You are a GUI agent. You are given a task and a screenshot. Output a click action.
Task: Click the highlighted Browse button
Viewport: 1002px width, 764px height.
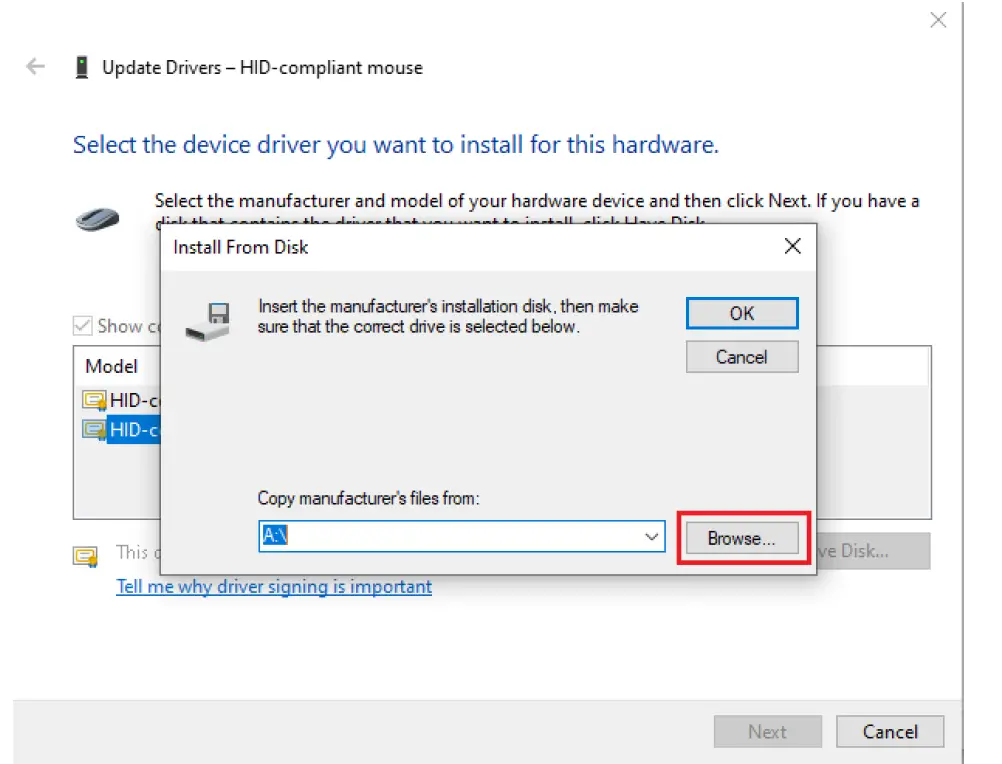[x=740, y=537]
